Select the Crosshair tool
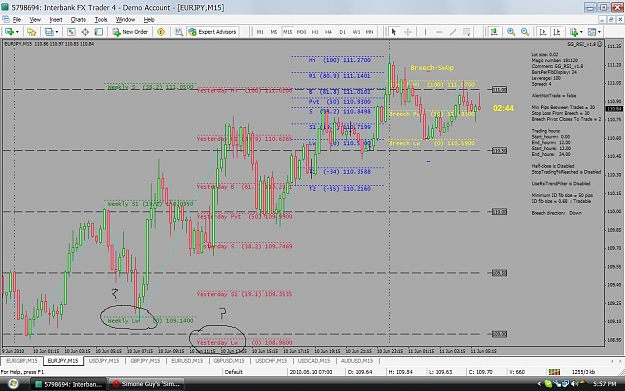The image size is (625, 391). [x=408, y=32]
